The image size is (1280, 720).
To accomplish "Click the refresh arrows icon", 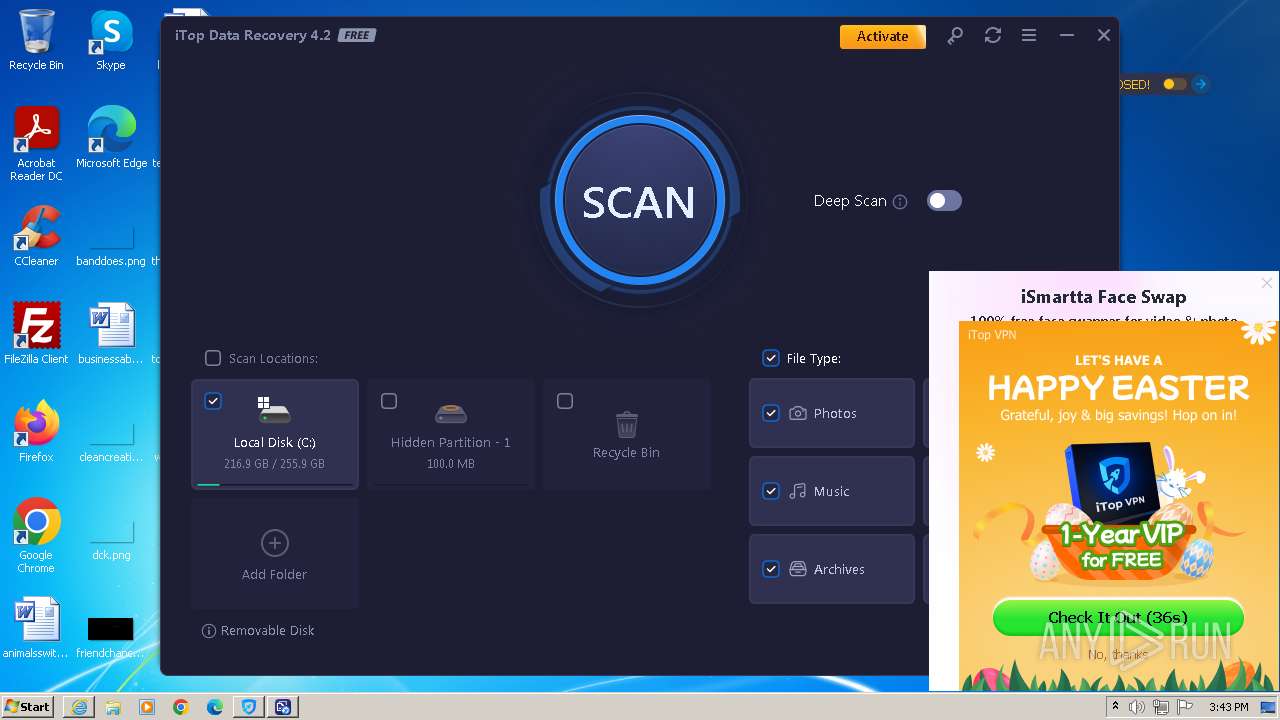I will click(x=992, y=36).
